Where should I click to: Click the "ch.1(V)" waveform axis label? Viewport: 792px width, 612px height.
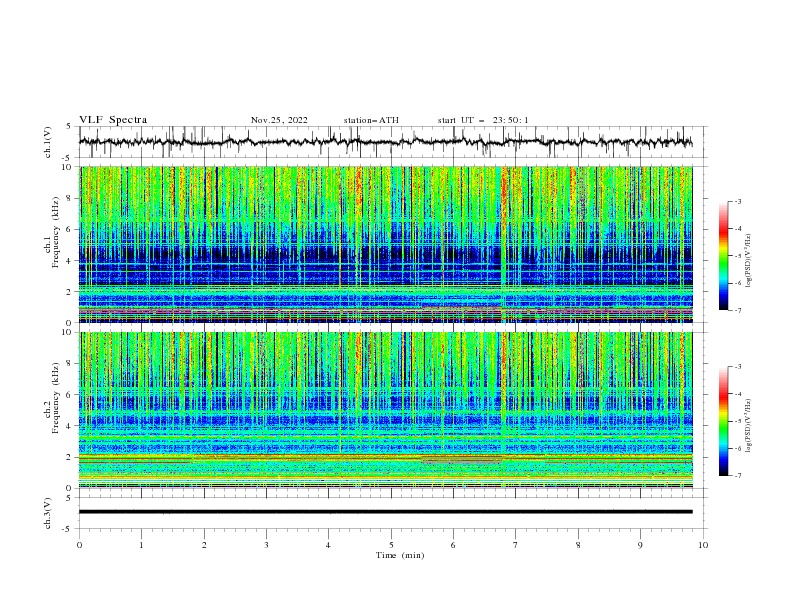tap(48, 142)
